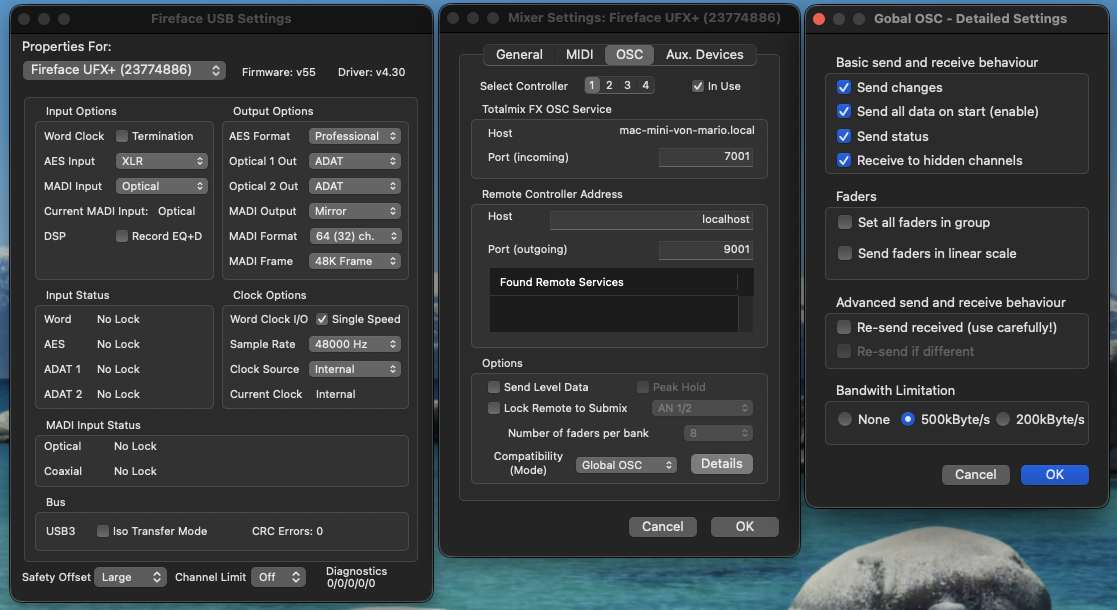
Task: Edit the Port (incoming) 7001 field
Action: tap(705, 157)
